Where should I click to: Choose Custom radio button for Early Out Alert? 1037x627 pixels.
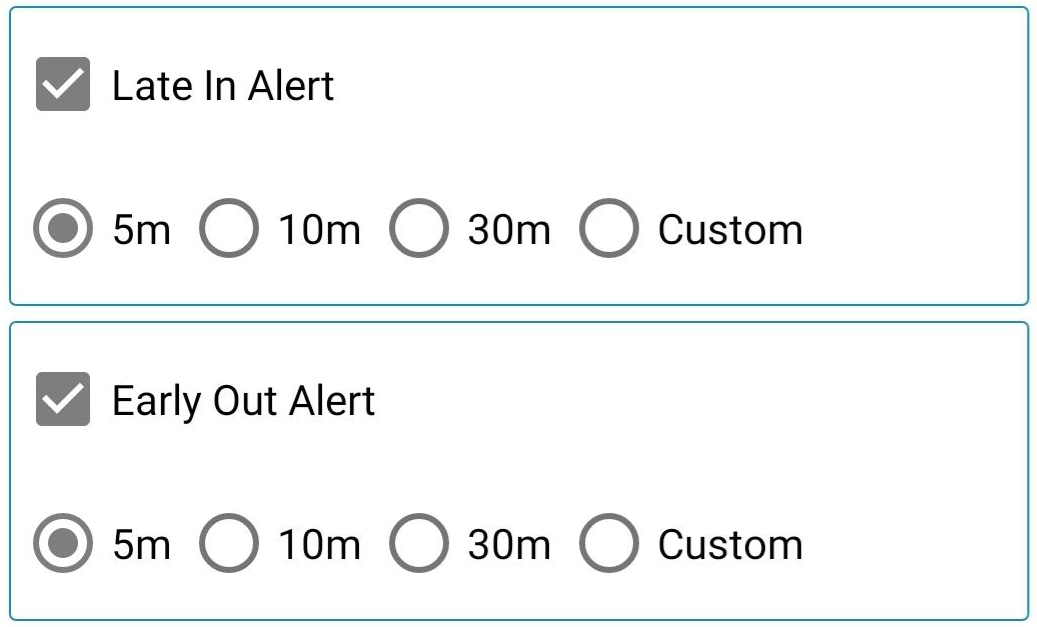608,545
